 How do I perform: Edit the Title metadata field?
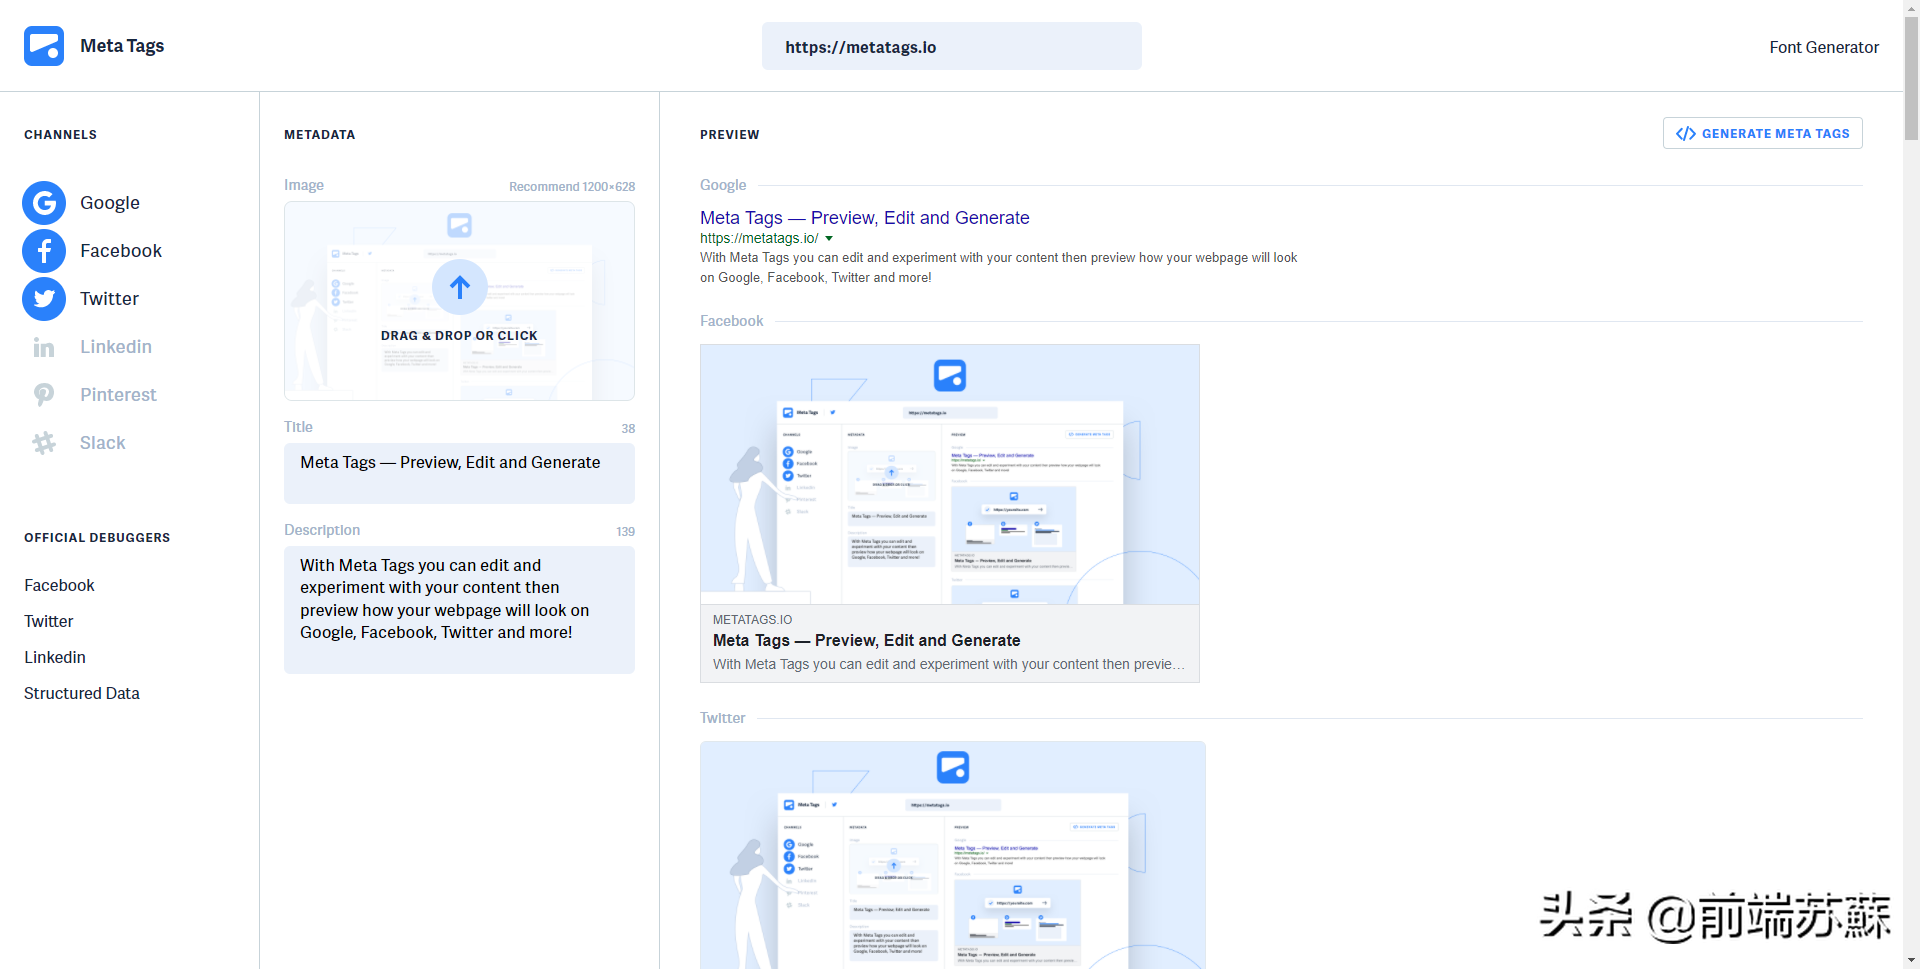click(459, 473)
